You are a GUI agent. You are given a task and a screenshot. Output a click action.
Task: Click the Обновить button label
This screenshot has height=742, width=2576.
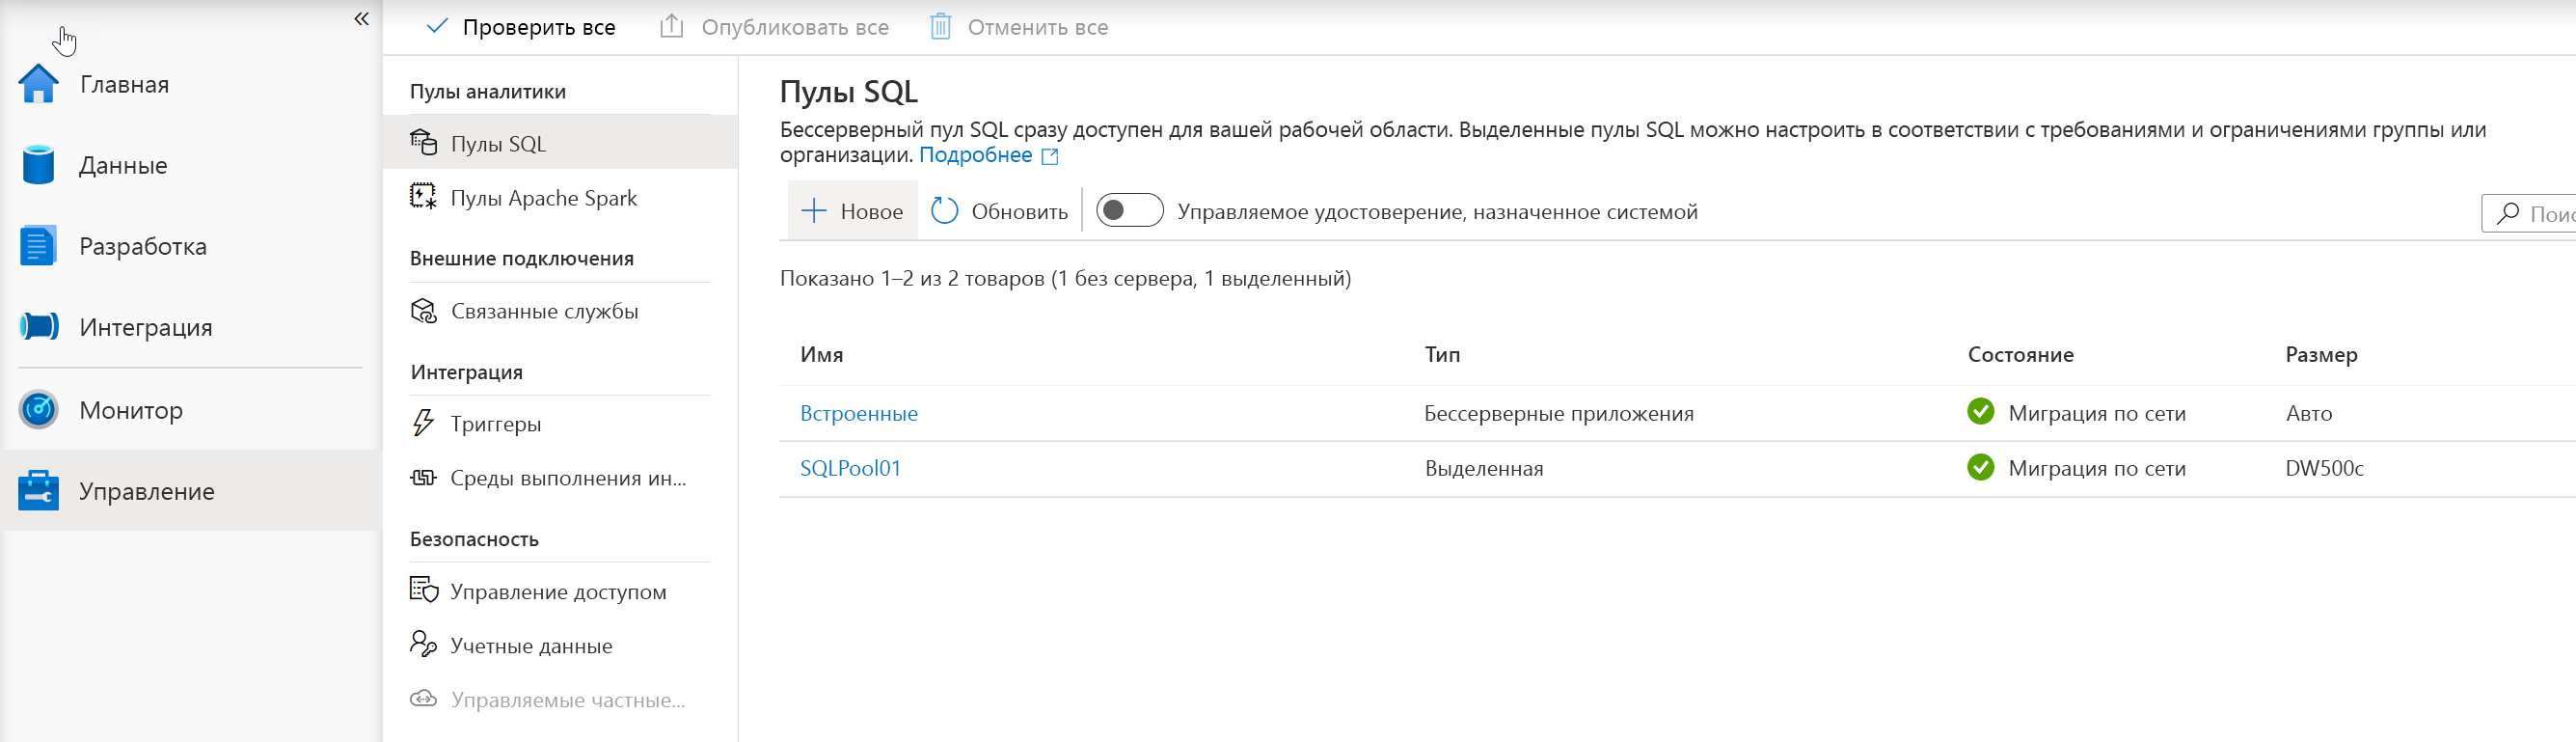click(1019, 212)
